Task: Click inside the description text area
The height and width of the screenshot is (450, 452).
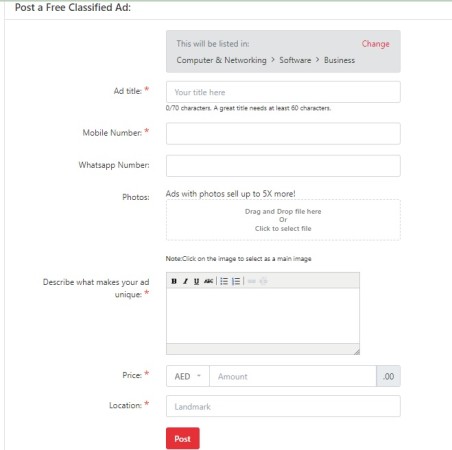Action: [263, 315]
